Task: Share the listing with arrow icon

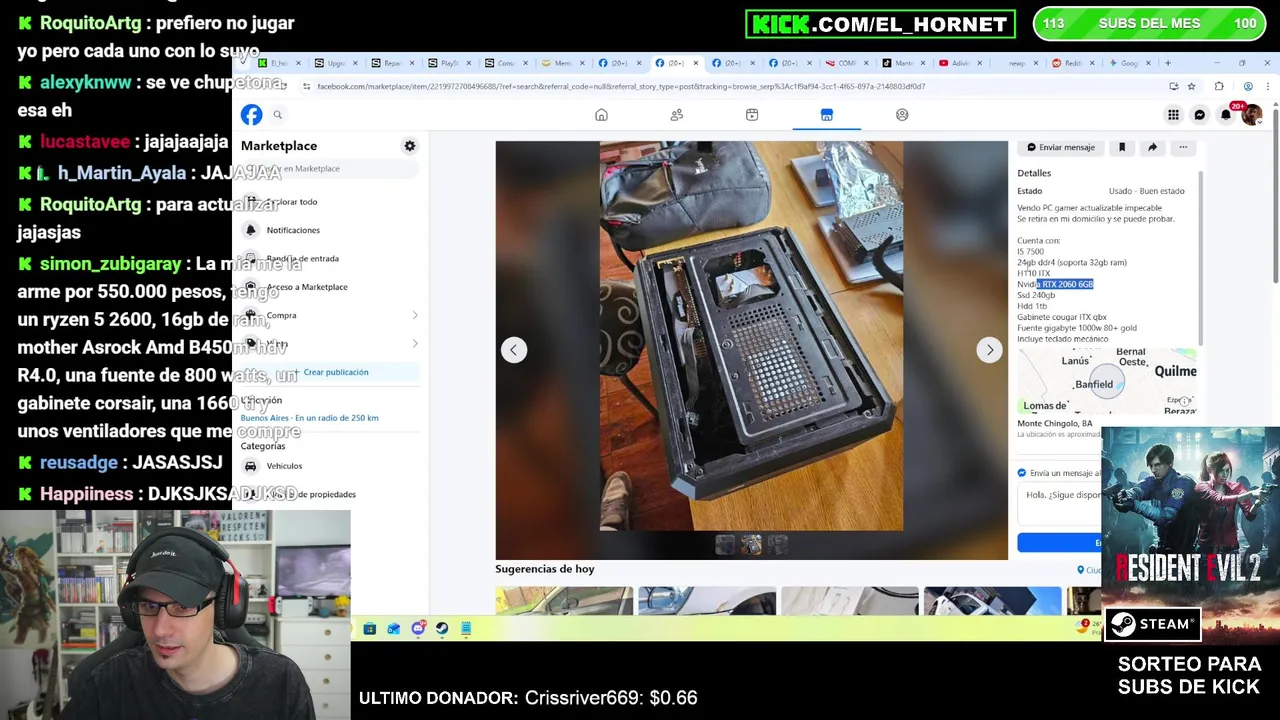Action: 1152,147
